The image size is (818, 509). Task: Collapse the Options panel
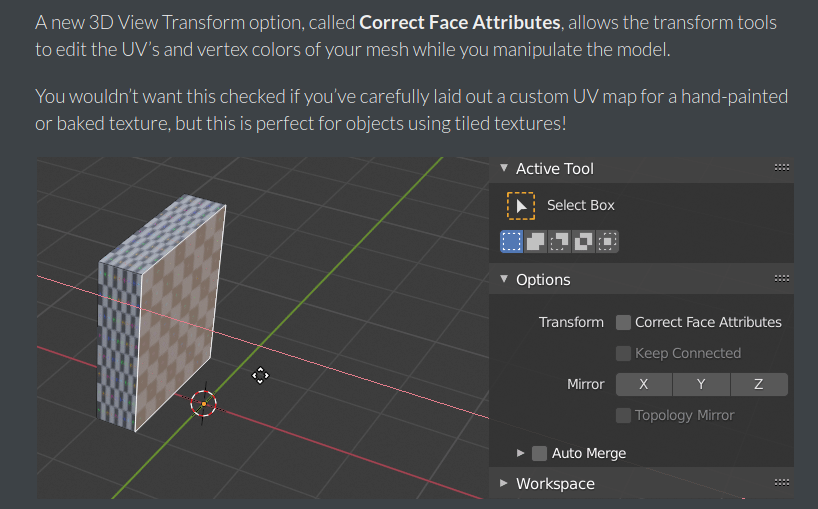click(504, 279)
